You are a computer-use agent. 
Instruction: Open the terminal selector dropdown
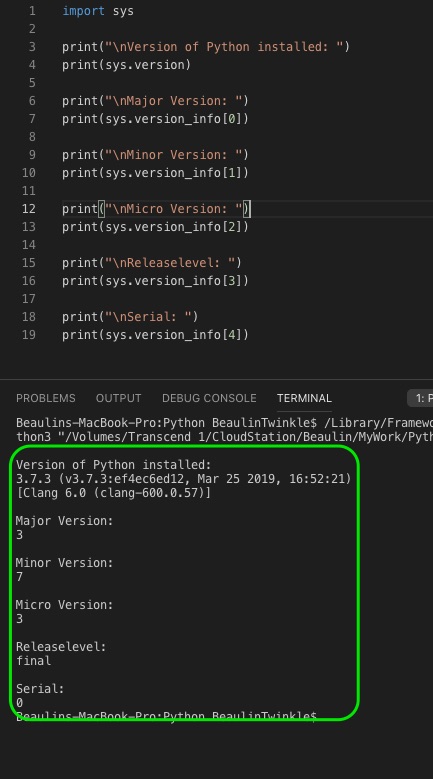pyautogui.click(x=421, y=398)
